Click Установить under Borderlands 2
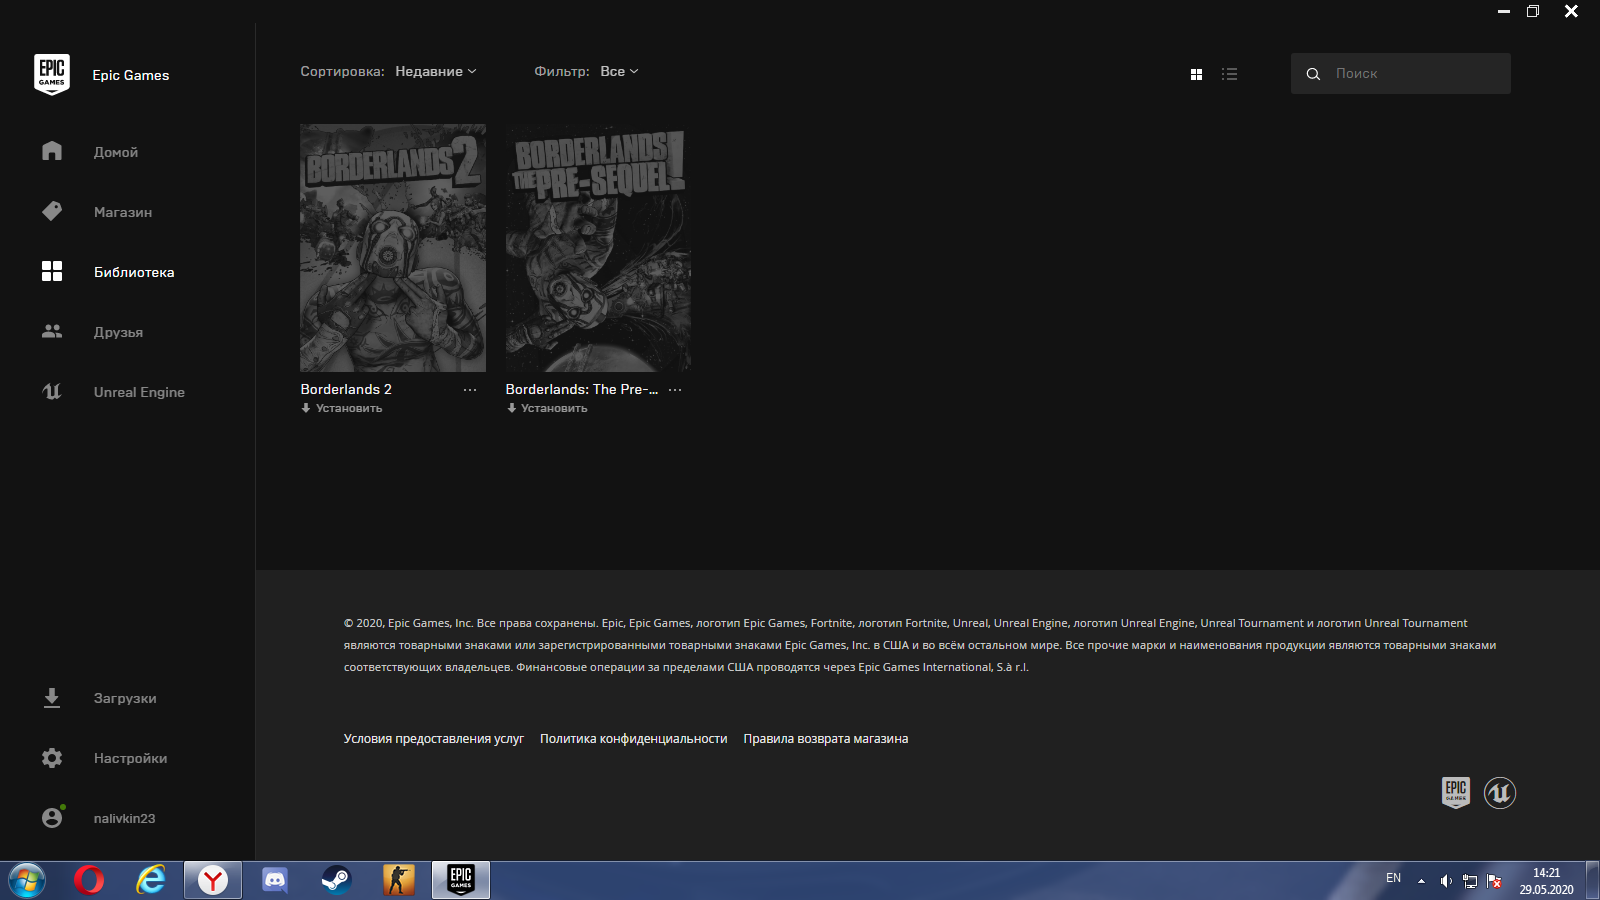The width and height of the screenshot is (1600, 900). point(349,408)
